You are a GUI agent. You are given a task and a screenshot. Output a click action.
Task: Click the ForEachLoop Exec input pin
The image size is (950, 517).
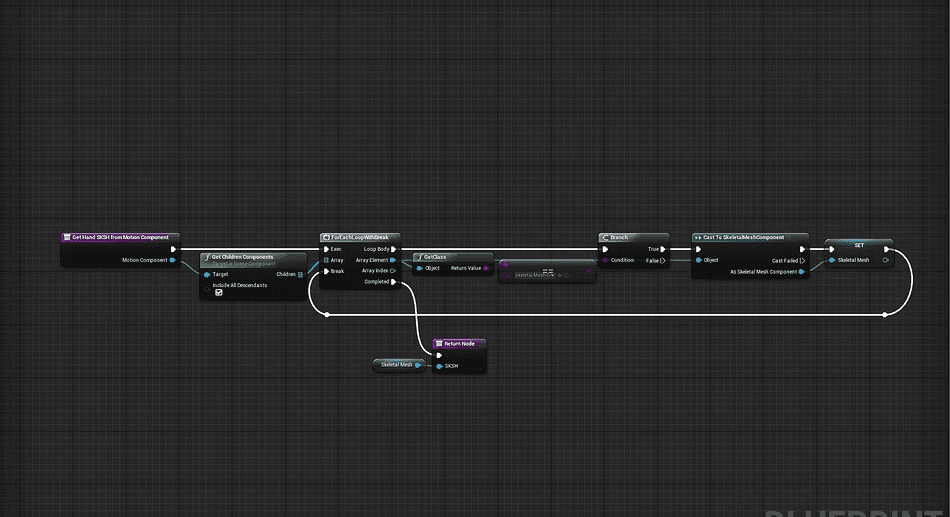click(x=327, y=249)
